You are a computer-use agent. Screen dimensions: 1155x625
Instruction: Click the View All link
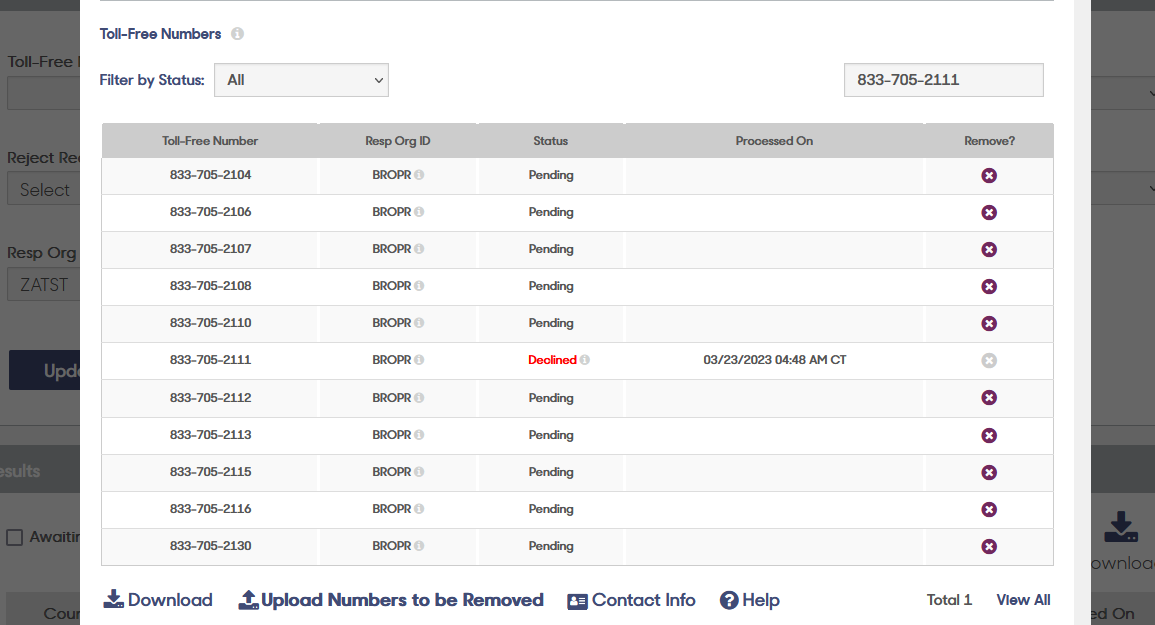1023,600
